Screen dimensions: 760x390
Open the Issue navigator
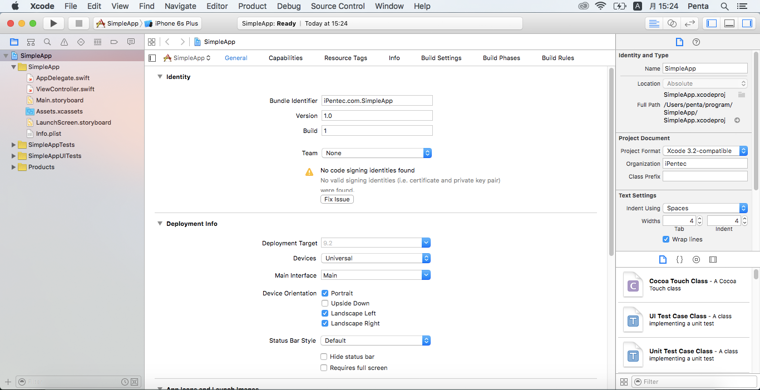pos(64,42)
